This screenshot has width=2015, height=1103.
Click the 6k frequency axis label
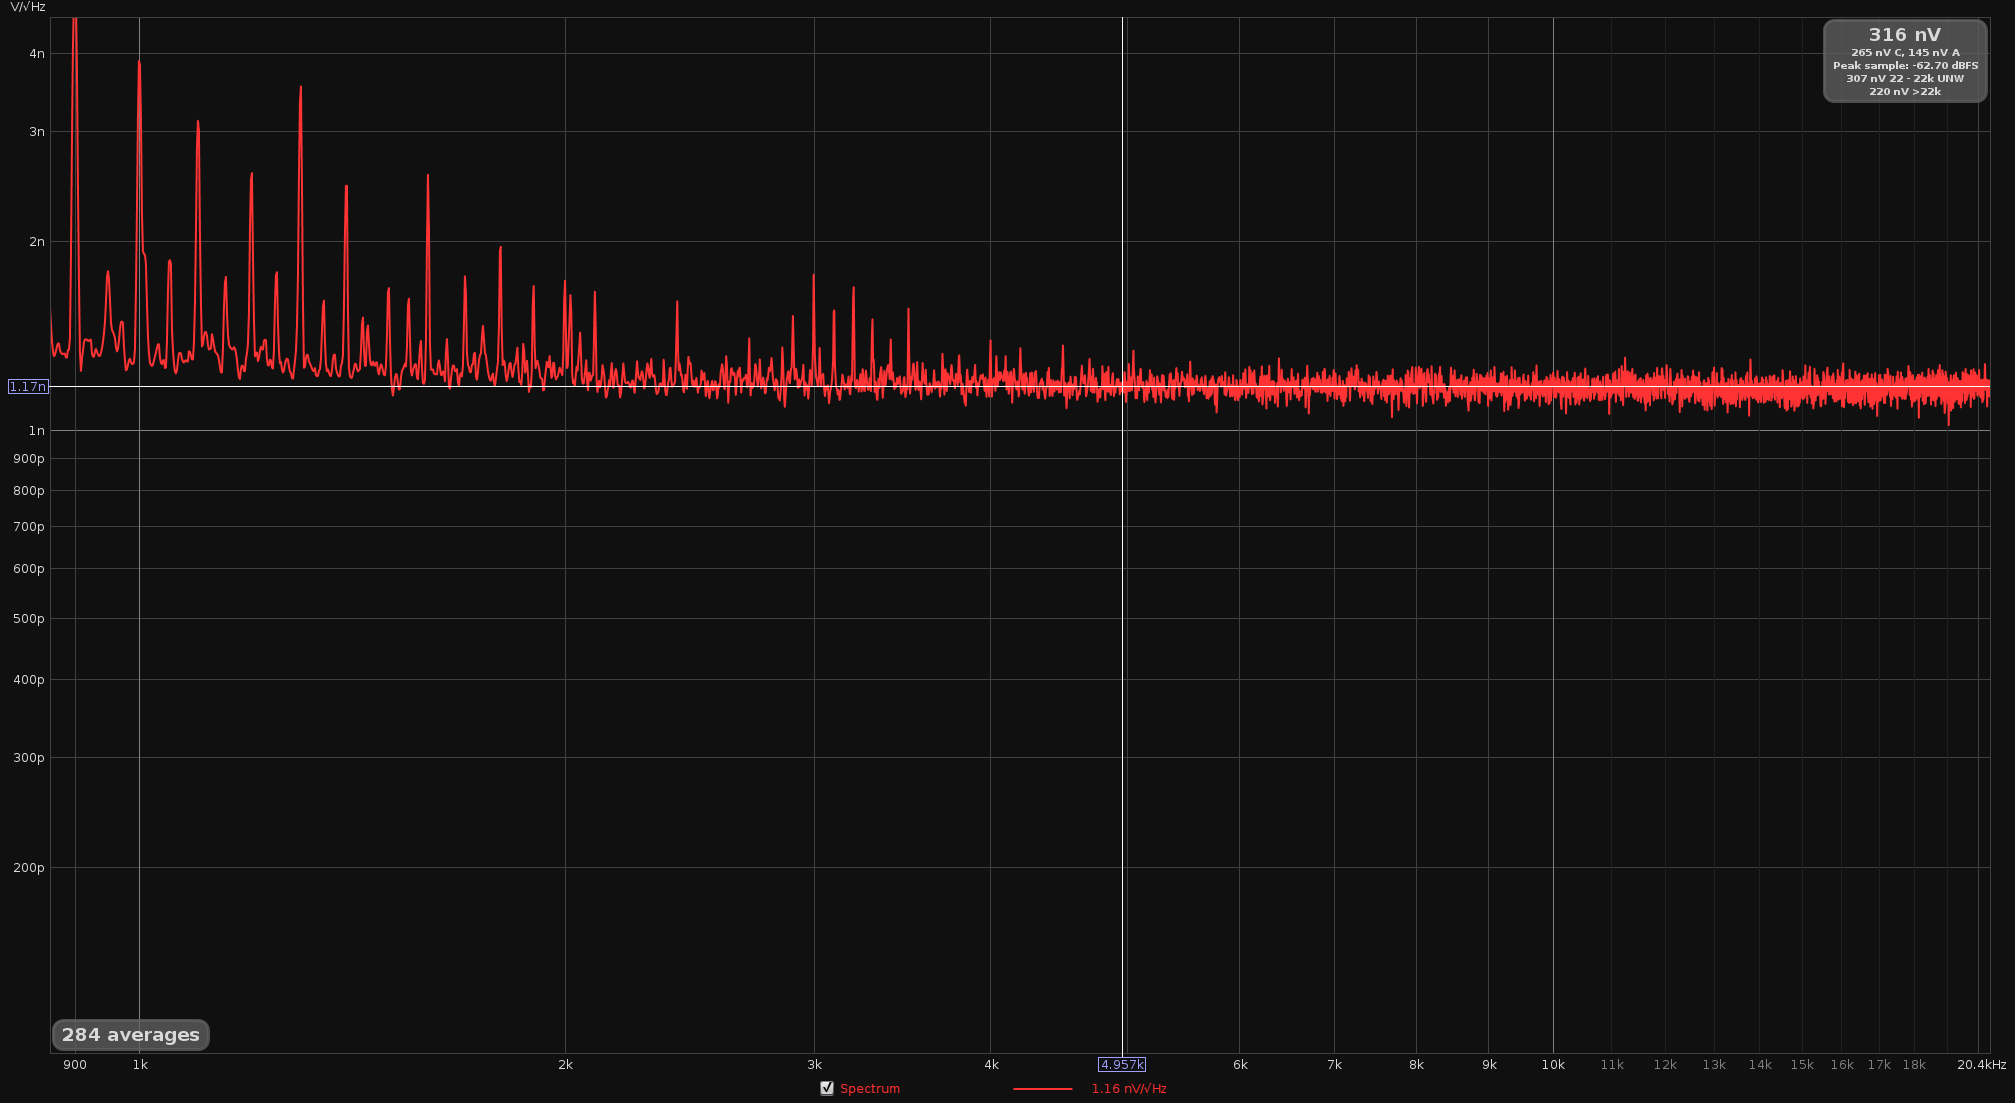[x=1240, y=1065]
